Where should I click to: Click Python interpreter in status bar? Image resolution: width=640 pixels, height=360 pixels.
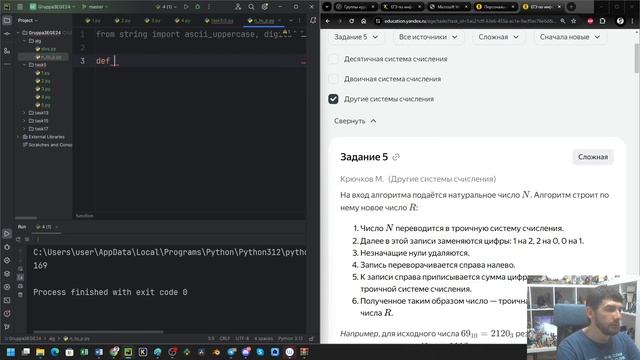[x=290, y=338]
